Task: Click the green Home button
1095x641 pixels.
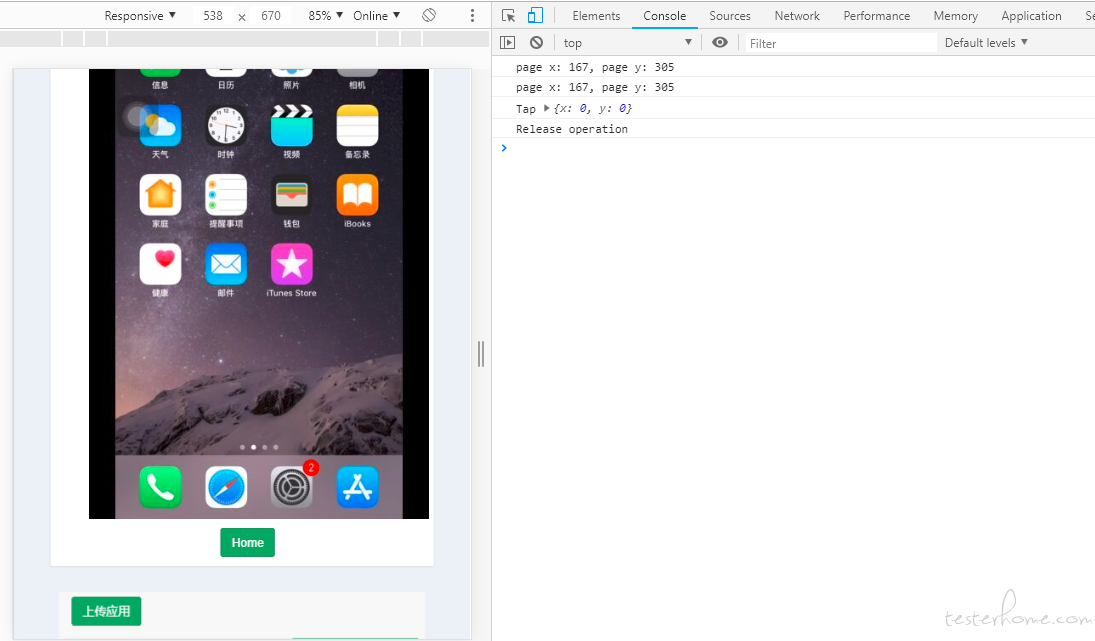Action: click(x=247, y=543)
